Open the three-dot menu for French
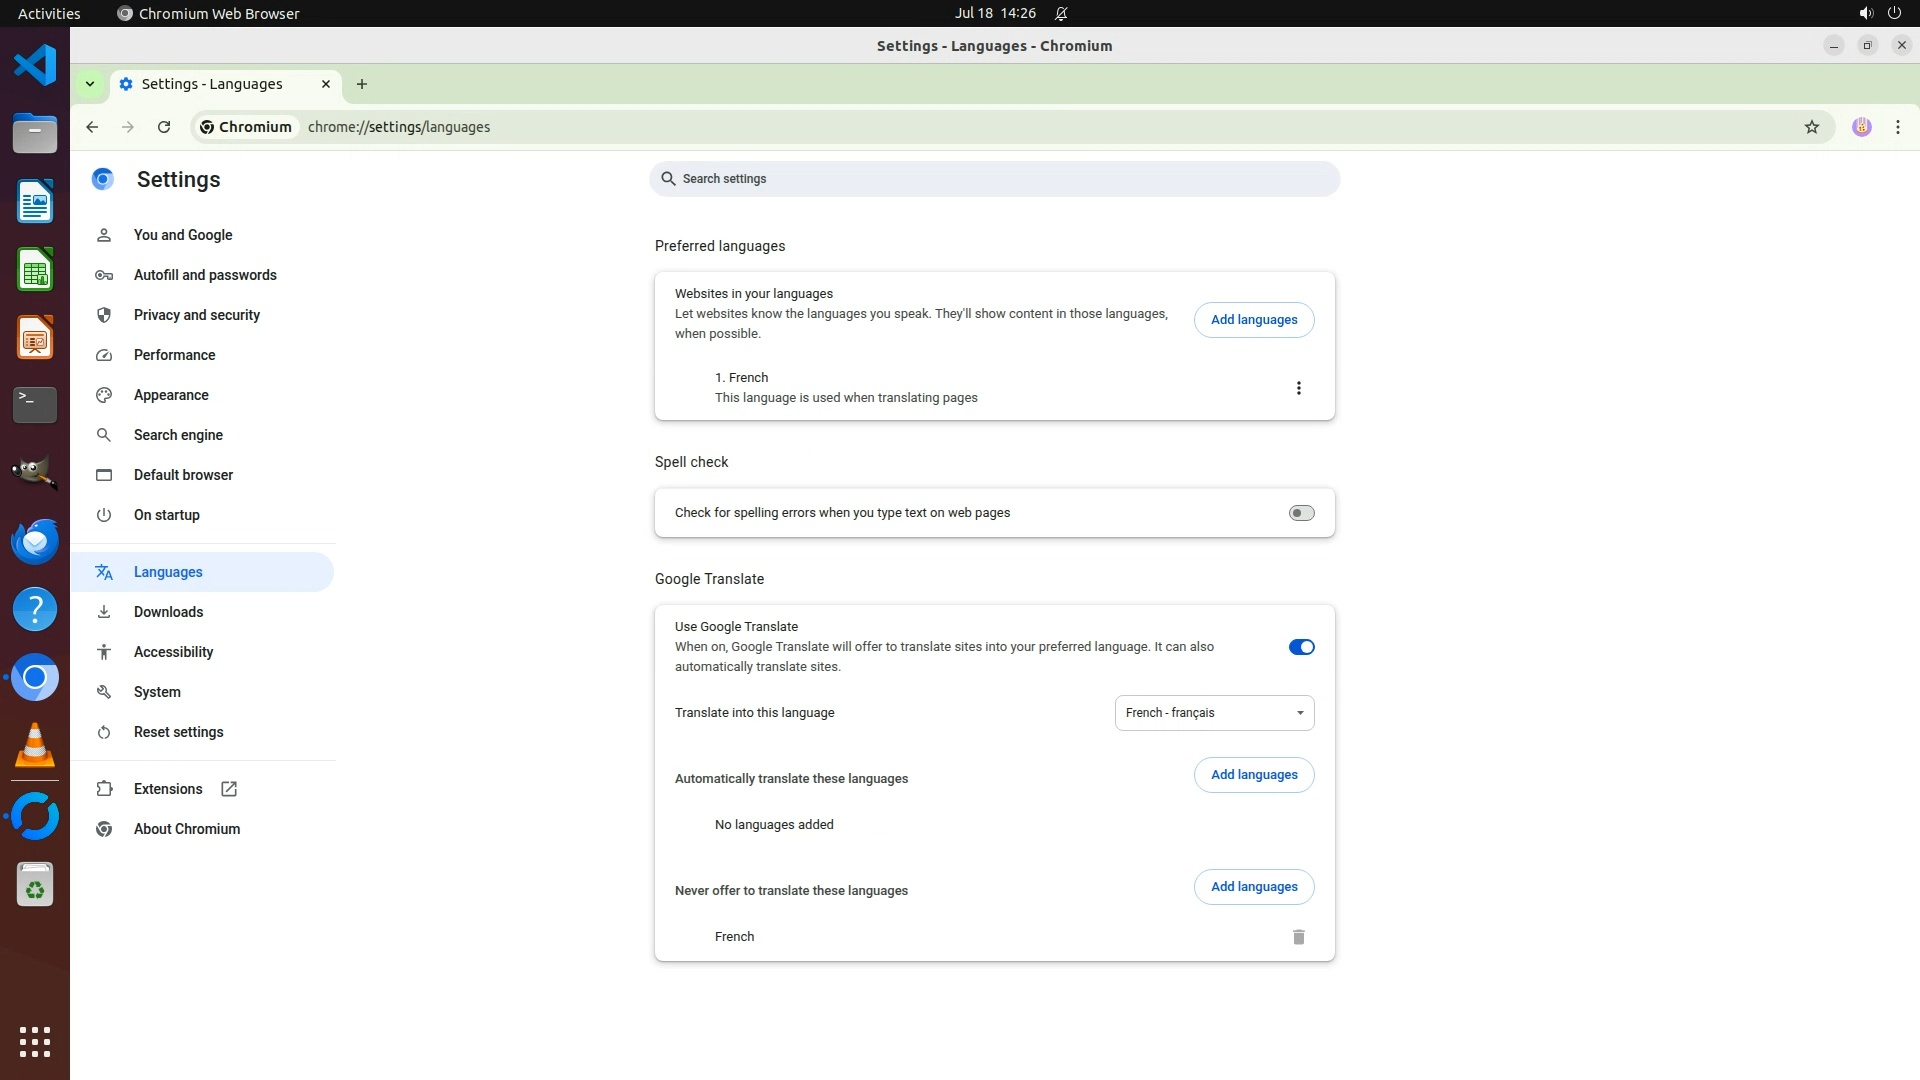This screenshot has height=1080, width=1920. coord(1298,388)
